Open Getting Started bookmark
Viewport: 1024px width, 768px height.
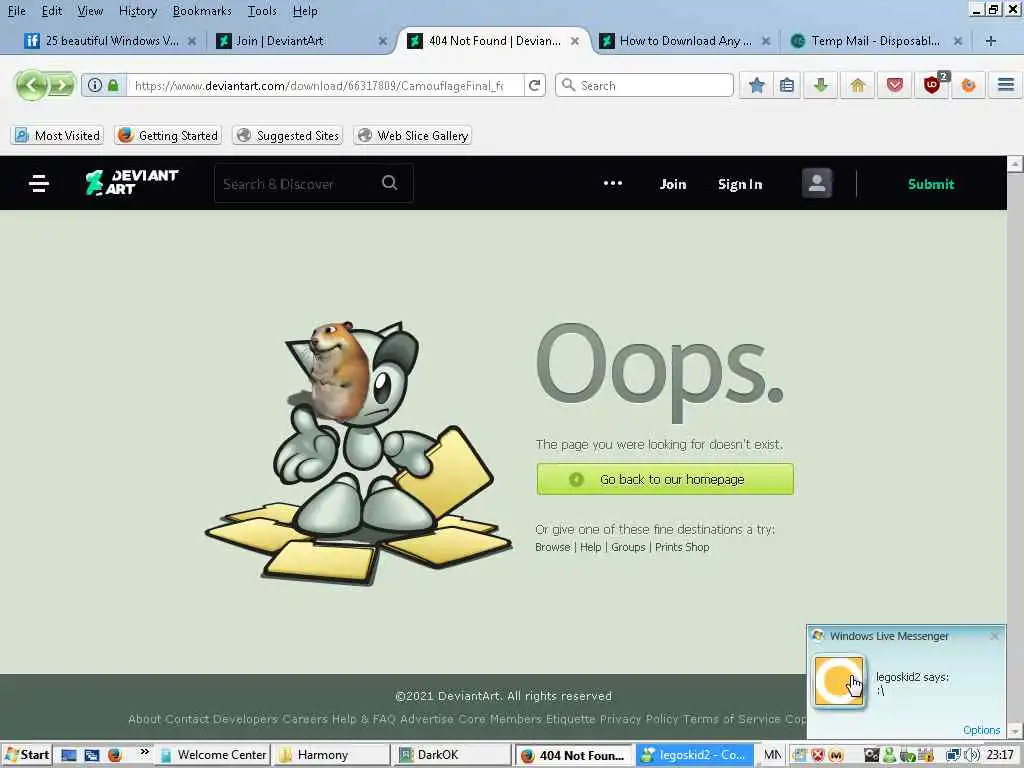tap(168, 135)
